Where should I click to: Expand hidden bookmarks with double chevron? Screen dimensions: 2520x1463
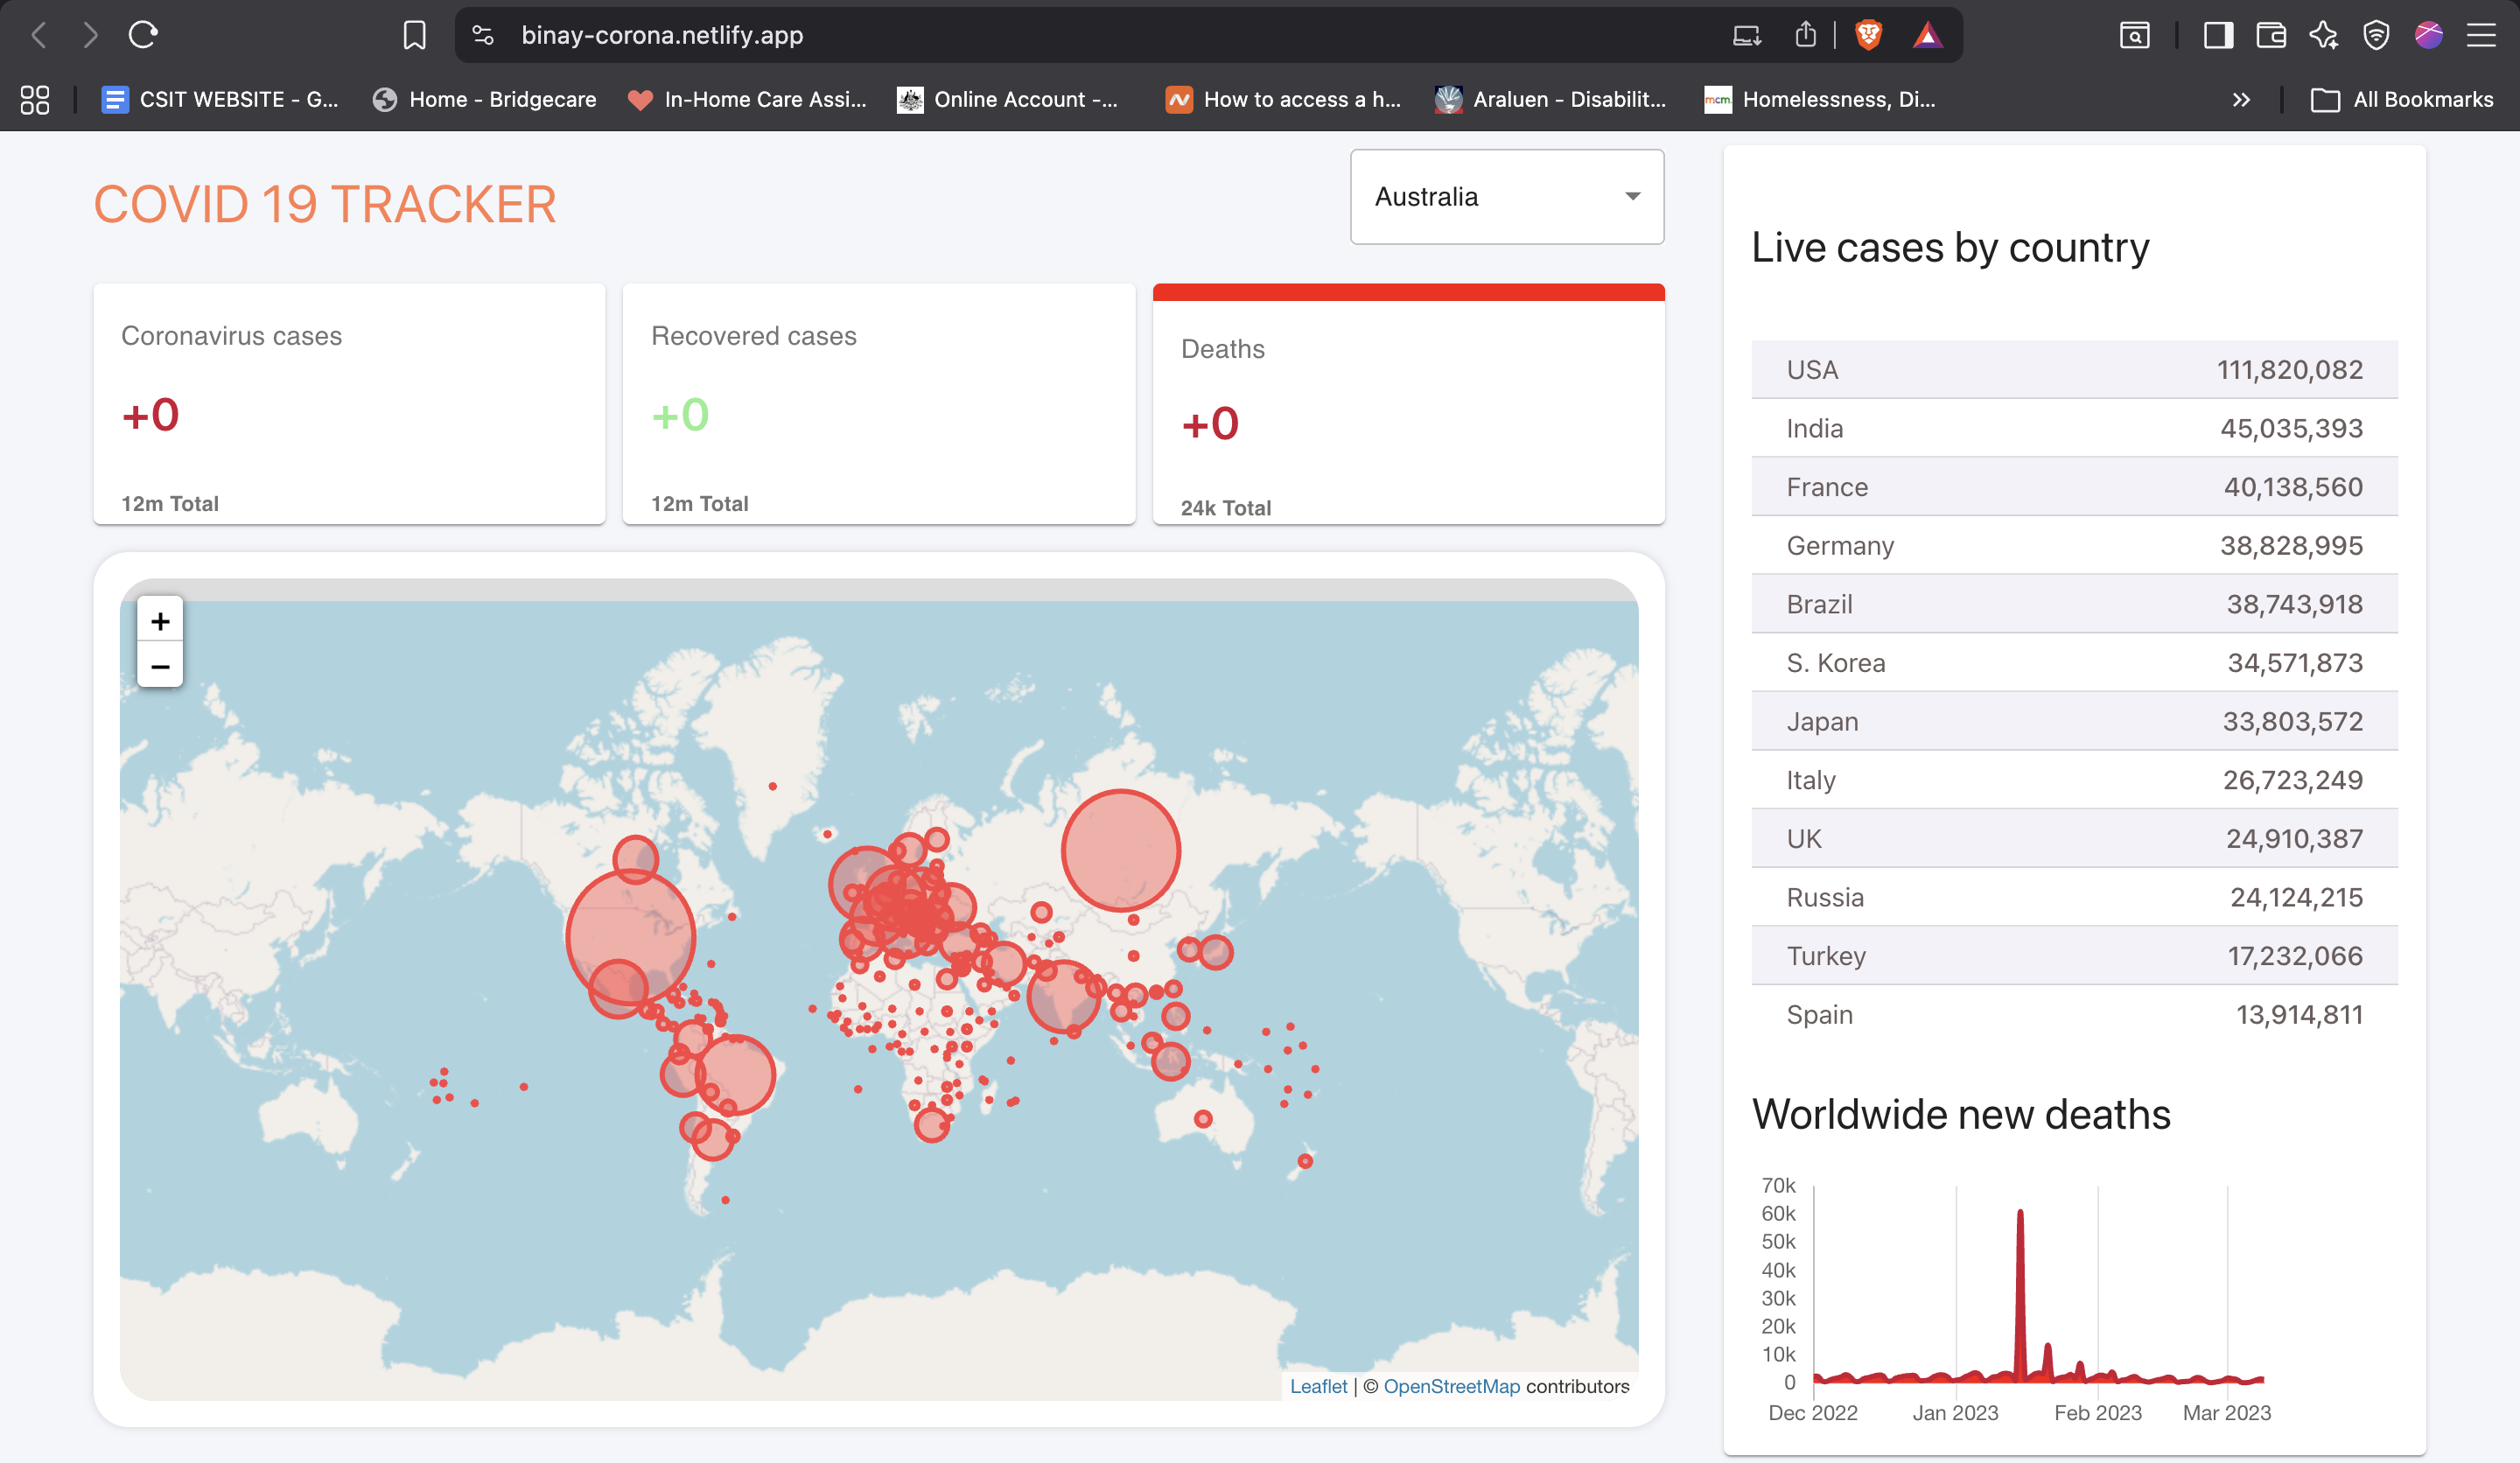coord(2241,99)
